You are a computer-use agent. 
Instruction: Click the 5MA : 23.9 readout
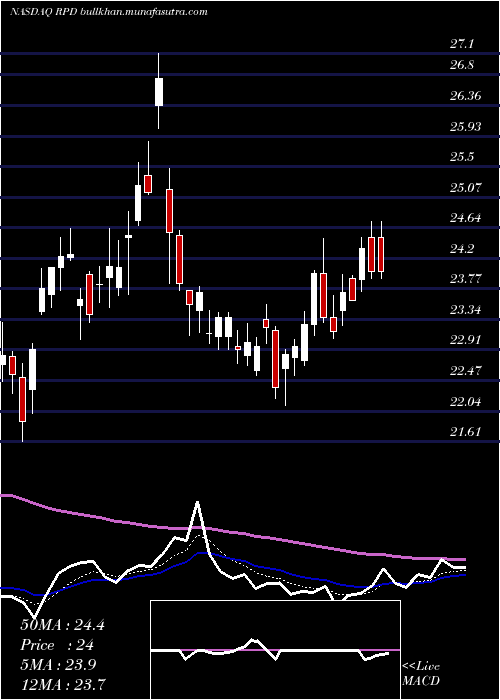(x=59, y=665)
